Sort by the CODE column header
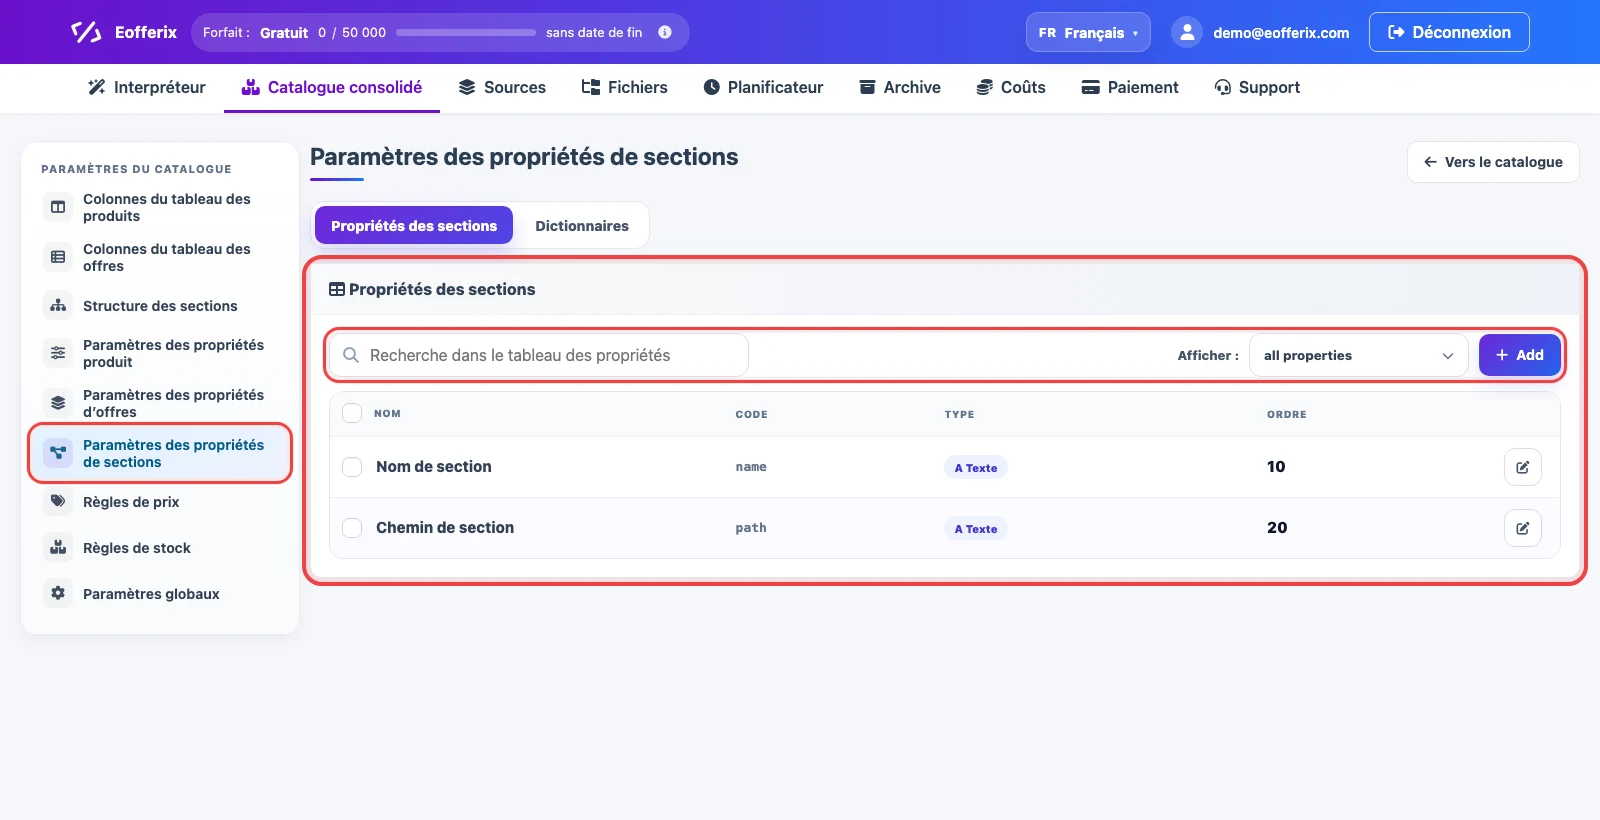 [751, 414]
